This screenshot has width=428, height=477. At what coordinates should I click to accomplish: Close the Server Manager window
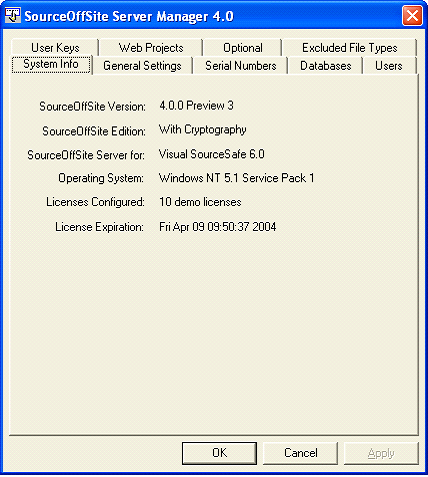(412, 15)
